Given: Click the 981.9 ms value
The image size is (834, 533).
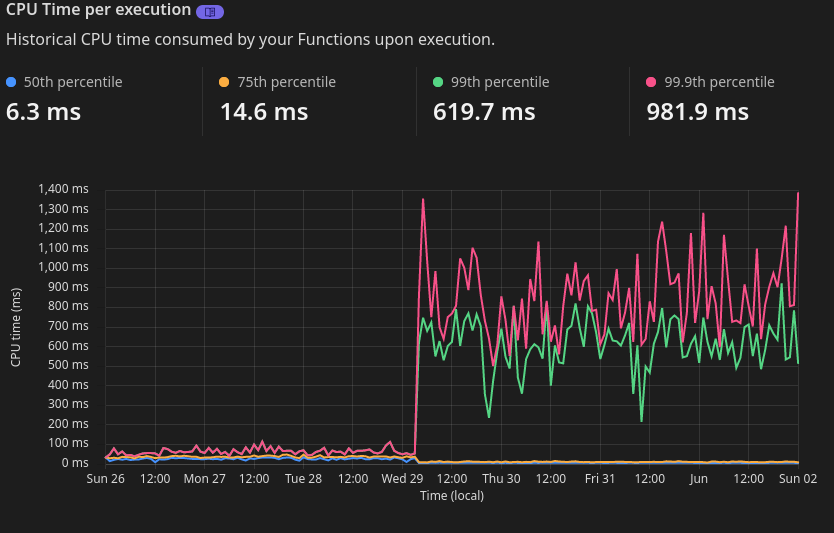Looking at the screenshot, I should 698,112.
